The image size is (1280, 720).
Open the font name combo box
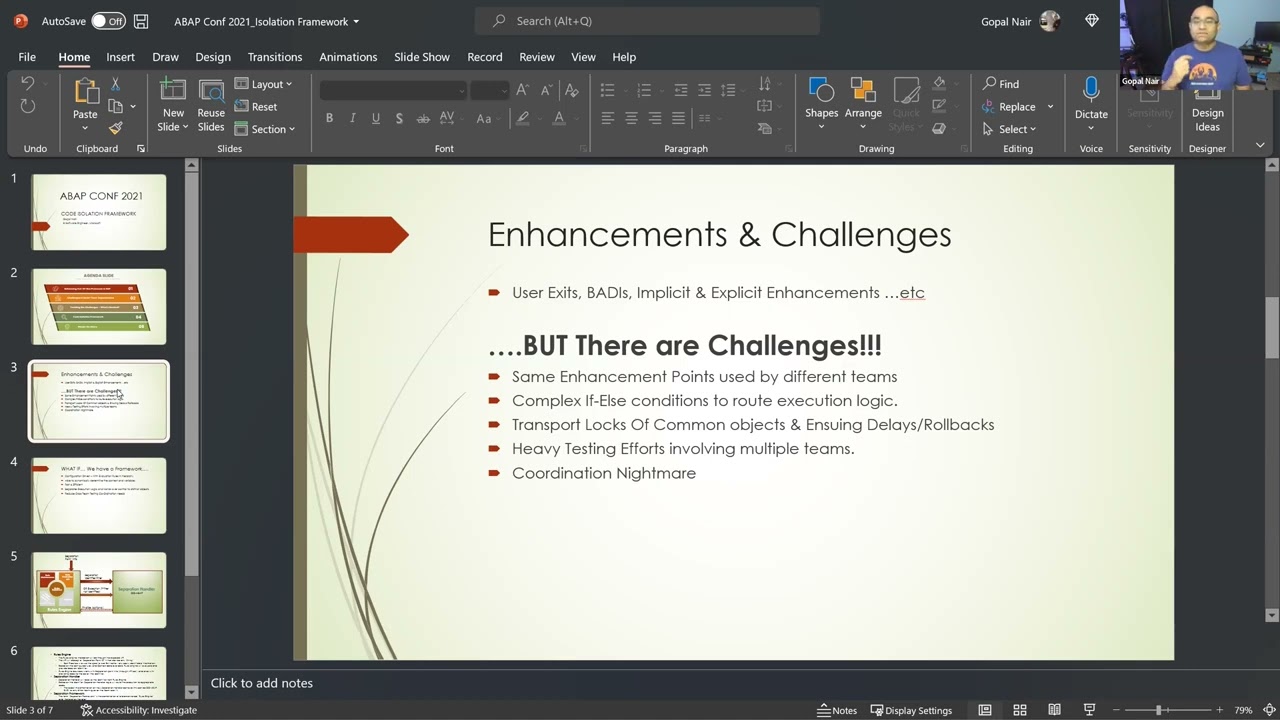(393, 90)
